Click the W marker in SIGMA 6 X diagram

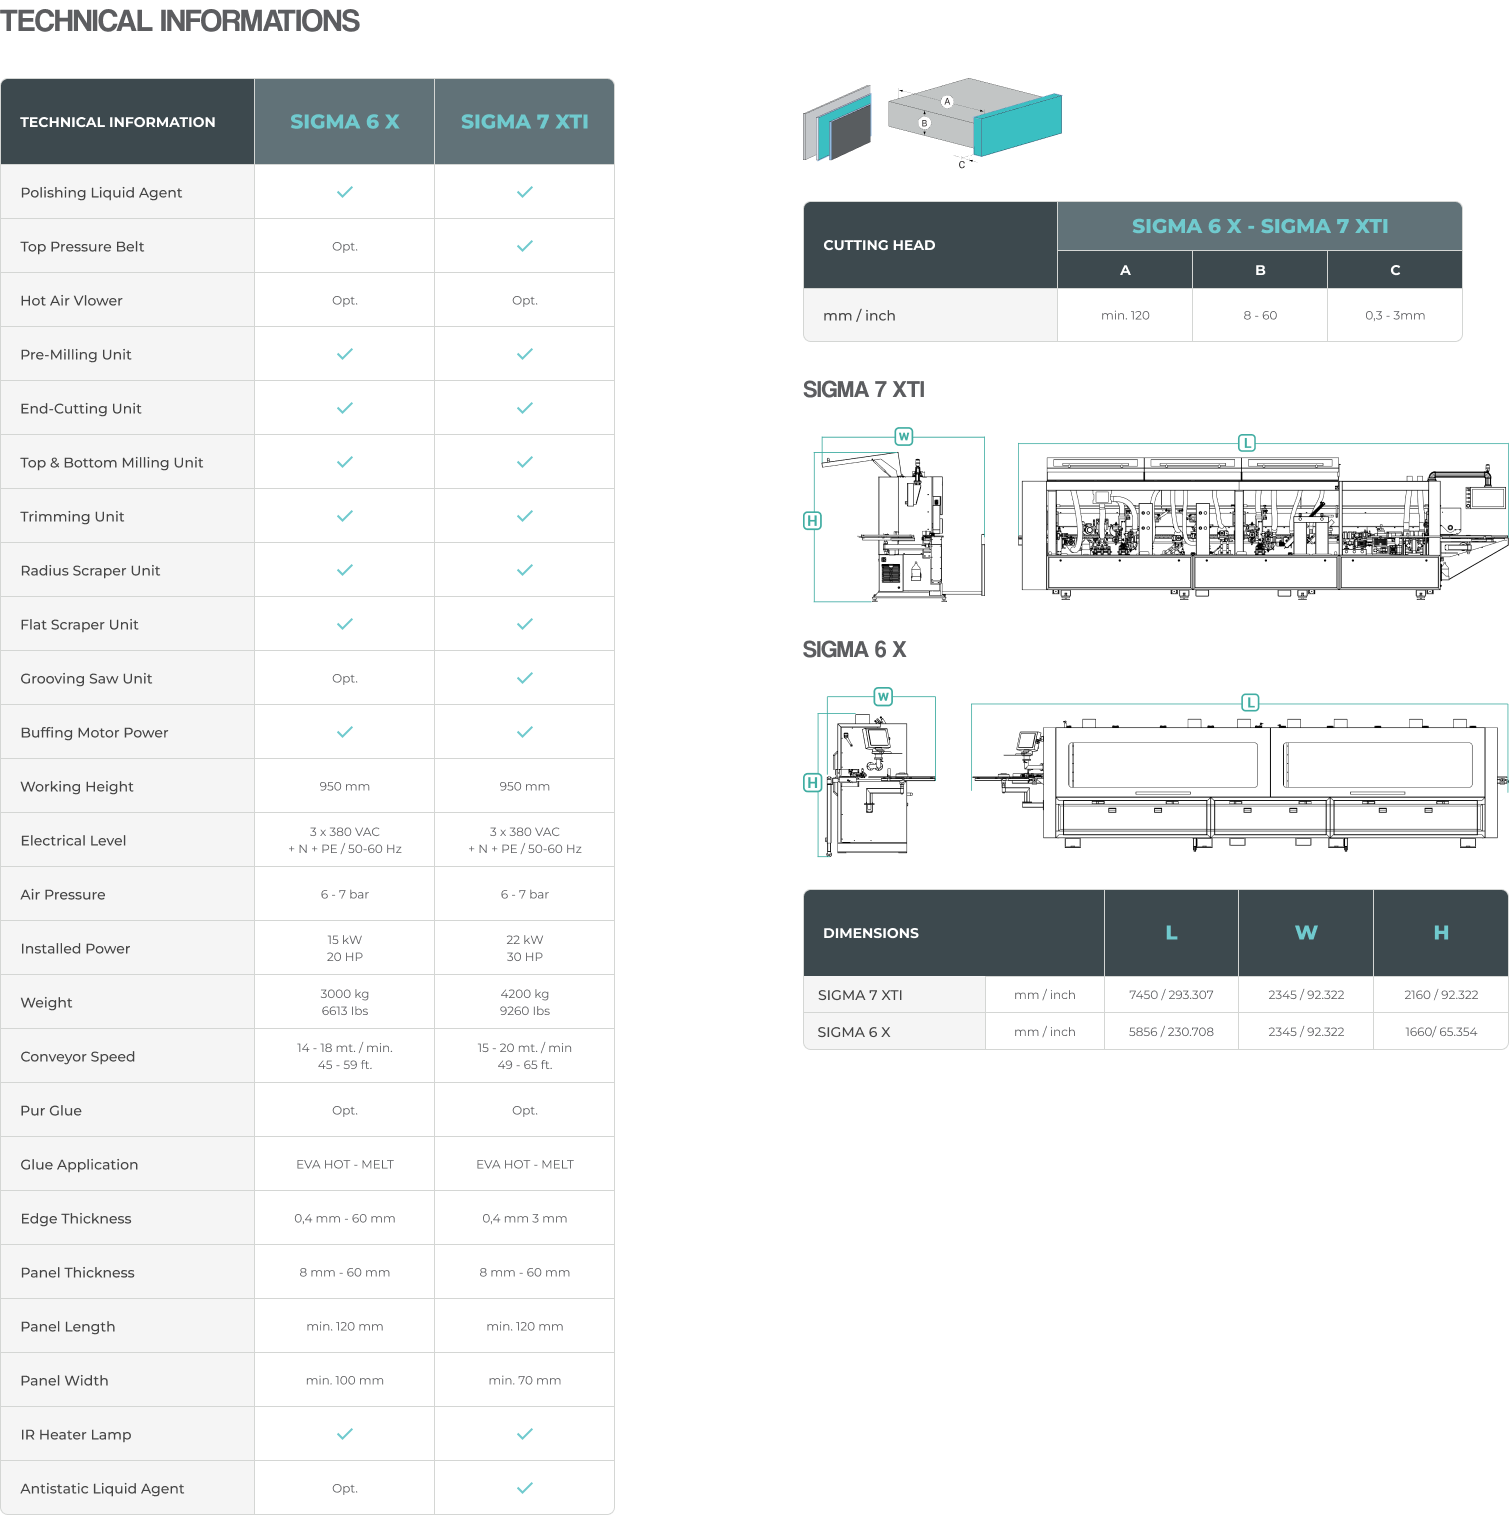pos(883,697)
